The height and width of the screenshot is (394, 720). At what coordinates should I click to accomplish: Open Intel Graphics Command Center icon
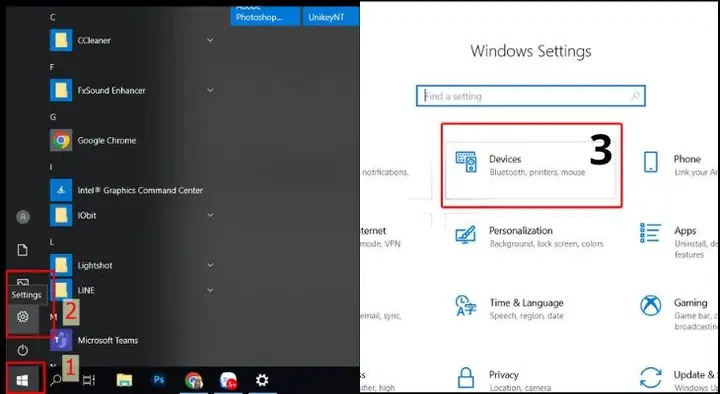click(61, 190)
